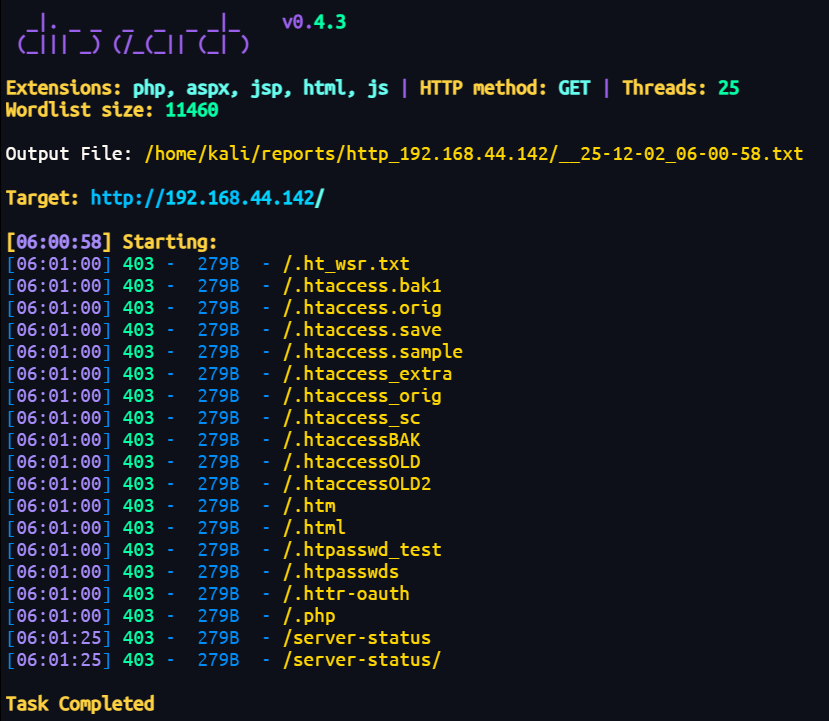This screenshot has height=721, width=829.
Task: Click the /.htaccess_extra entry
Action: pos(367,374)
